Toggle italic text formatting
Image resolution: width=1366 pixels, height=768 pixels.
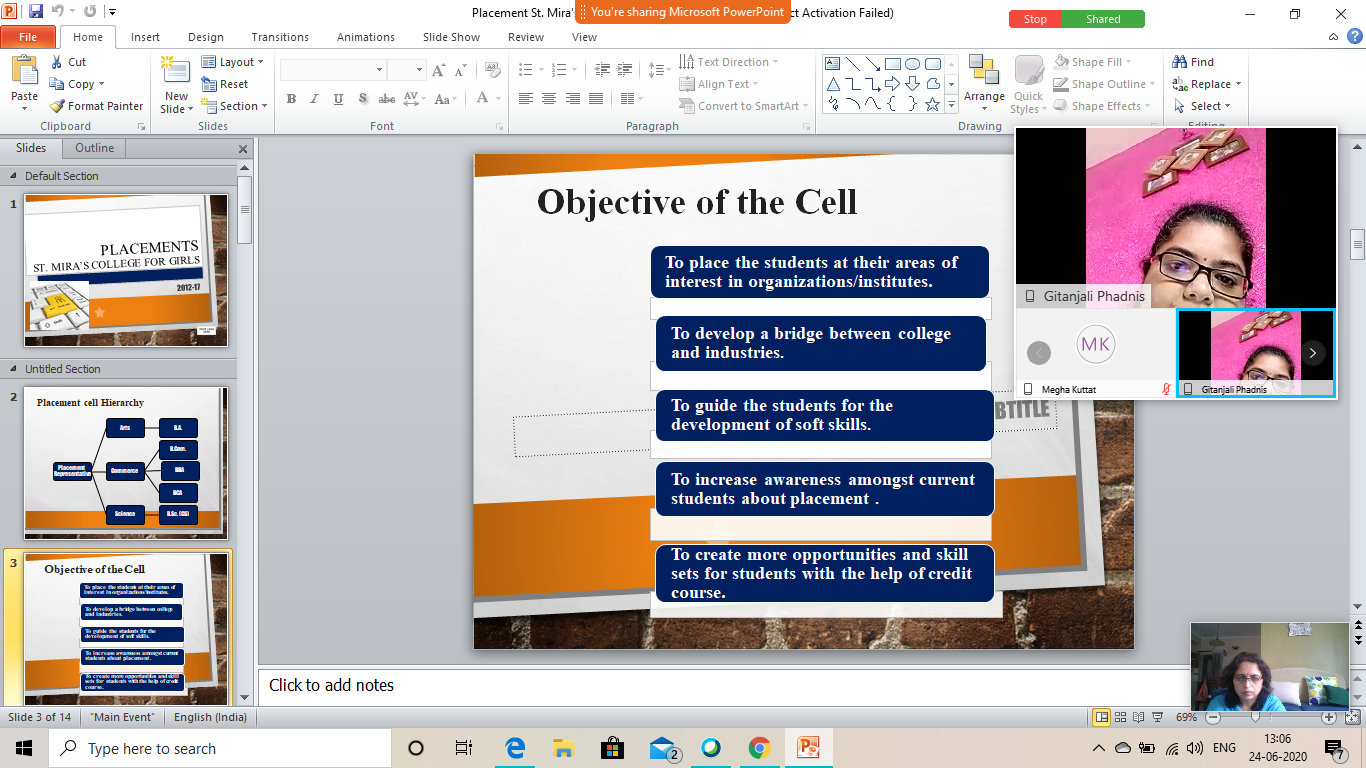313,99
